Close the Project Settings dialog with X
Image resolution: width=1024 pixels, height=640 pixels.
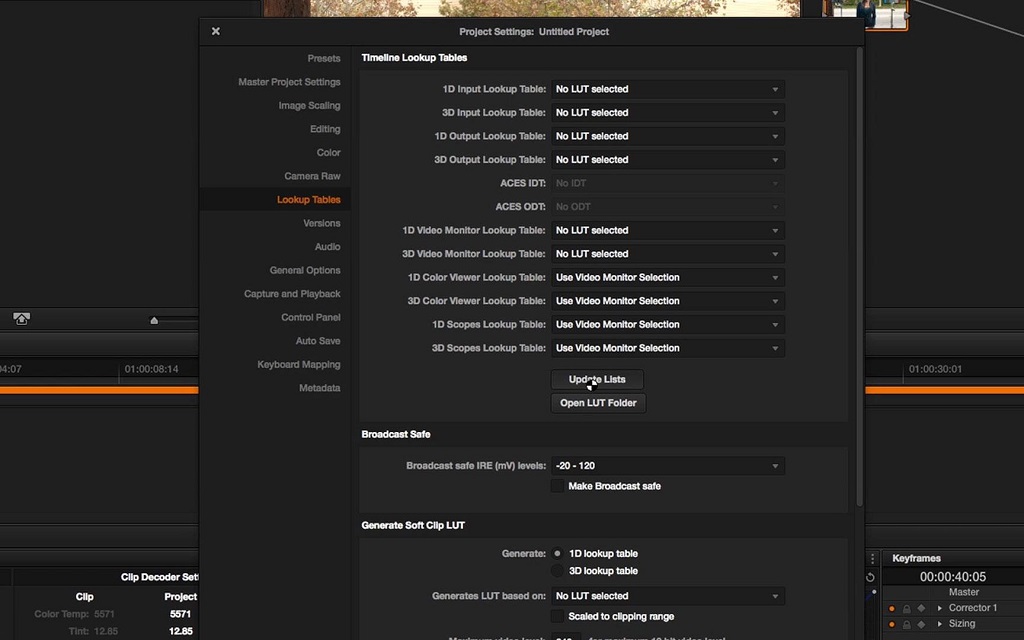pyautogui.click(x=216, y=31)
